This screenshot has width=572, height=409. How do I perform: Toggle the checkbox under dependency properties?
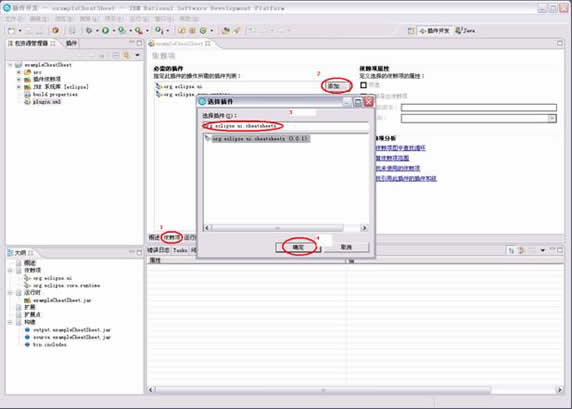tap(363, 85)
